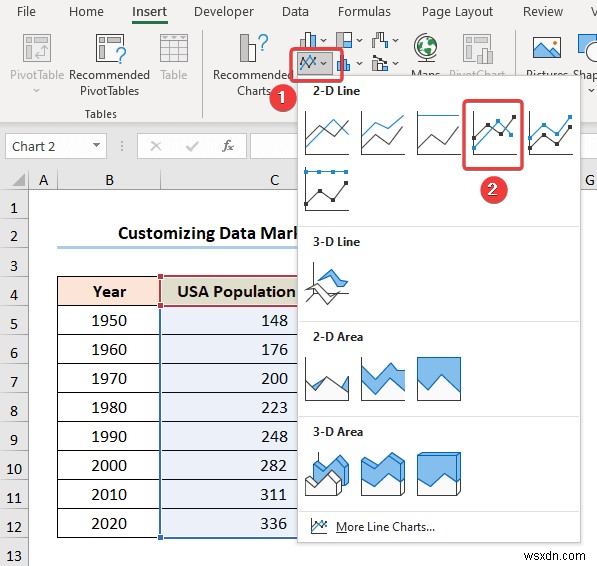Insert a Line with Markers chart
This screenshot has height=566, width=597.
494,133
